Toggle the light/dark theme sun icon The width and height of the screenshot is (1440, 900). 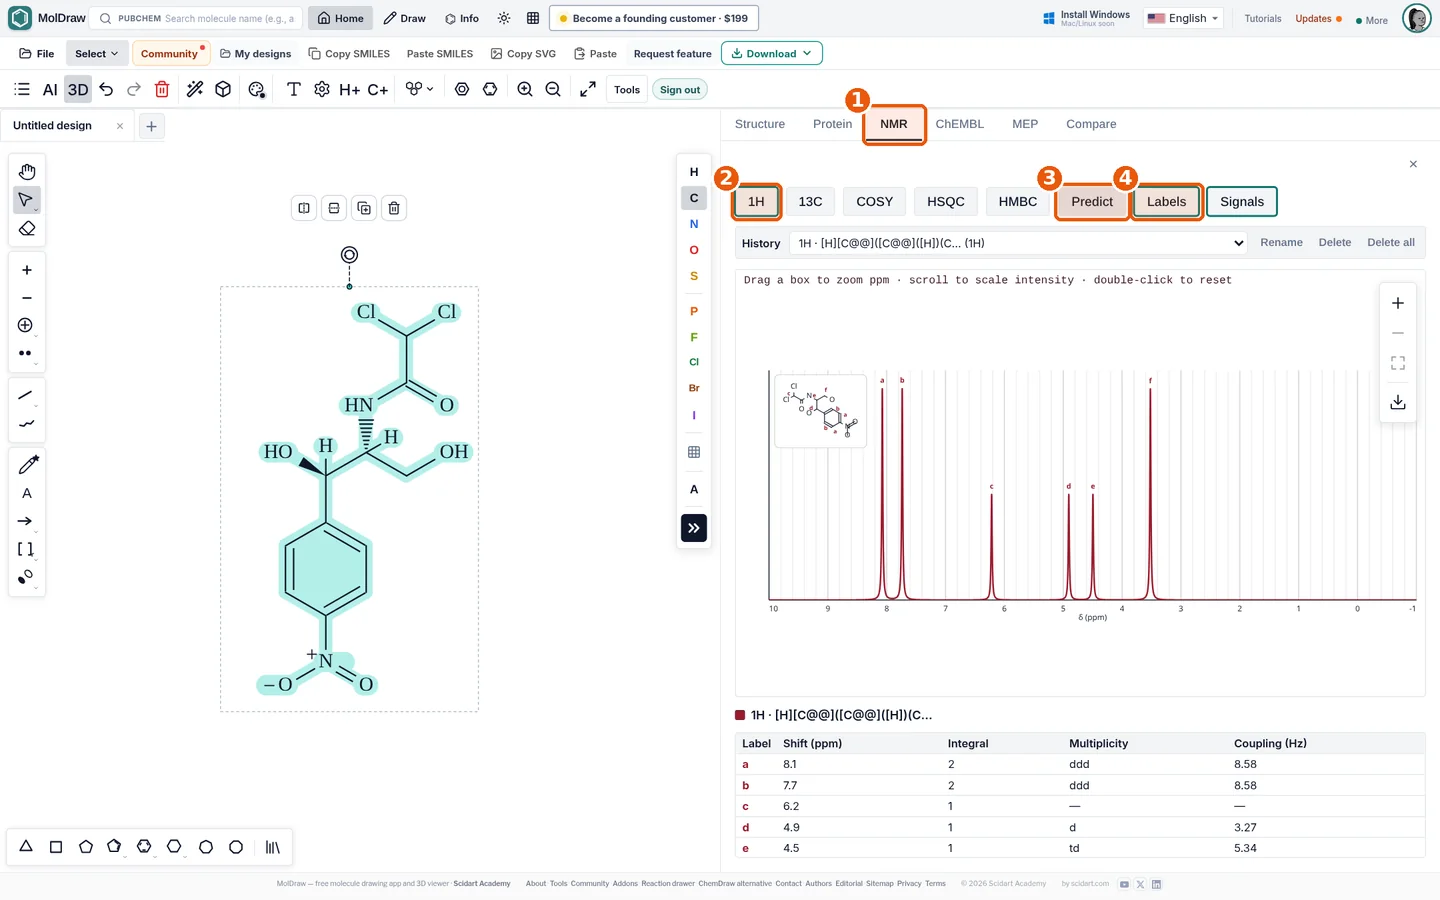[504, 18]
